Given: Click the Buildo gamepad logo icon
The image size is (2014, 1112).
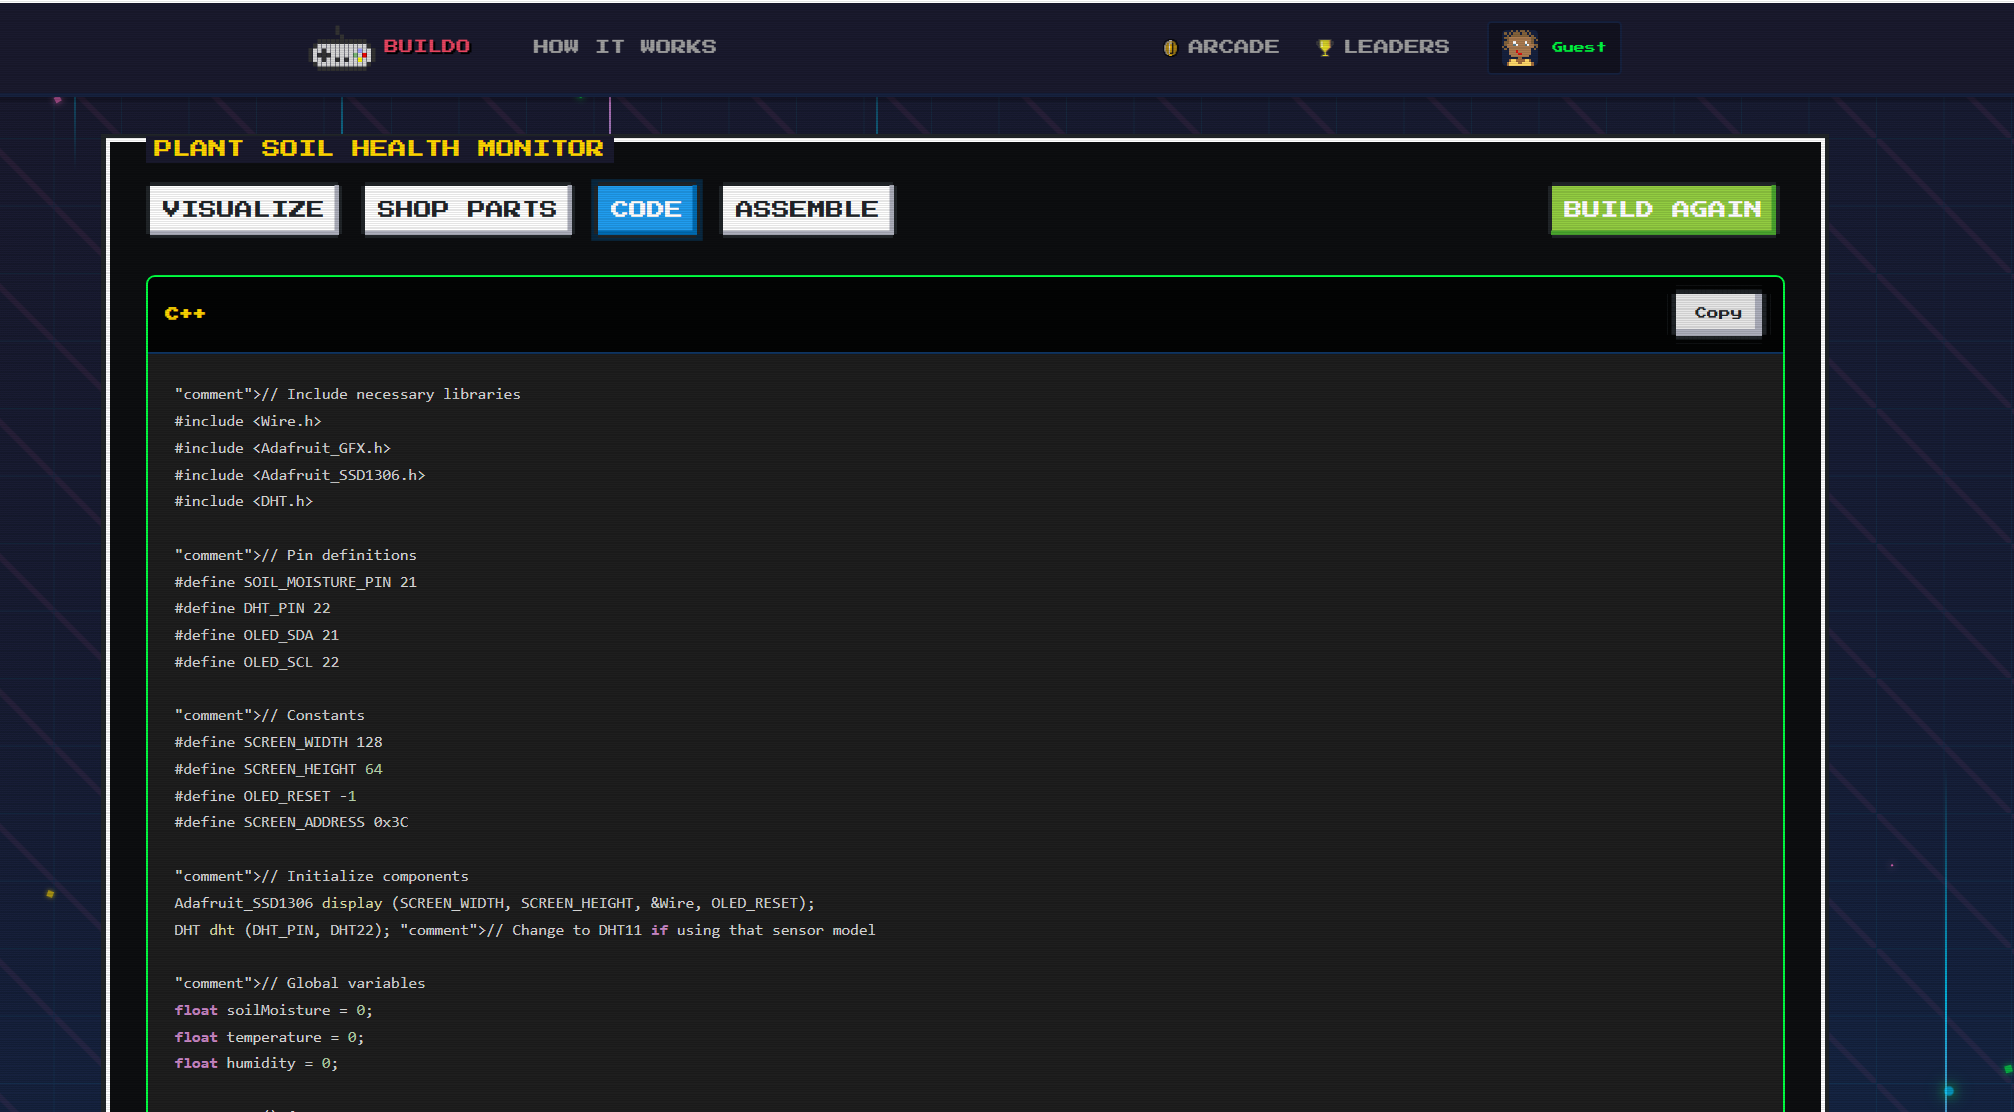Looking at the screenshot, I should pos(341,52).
